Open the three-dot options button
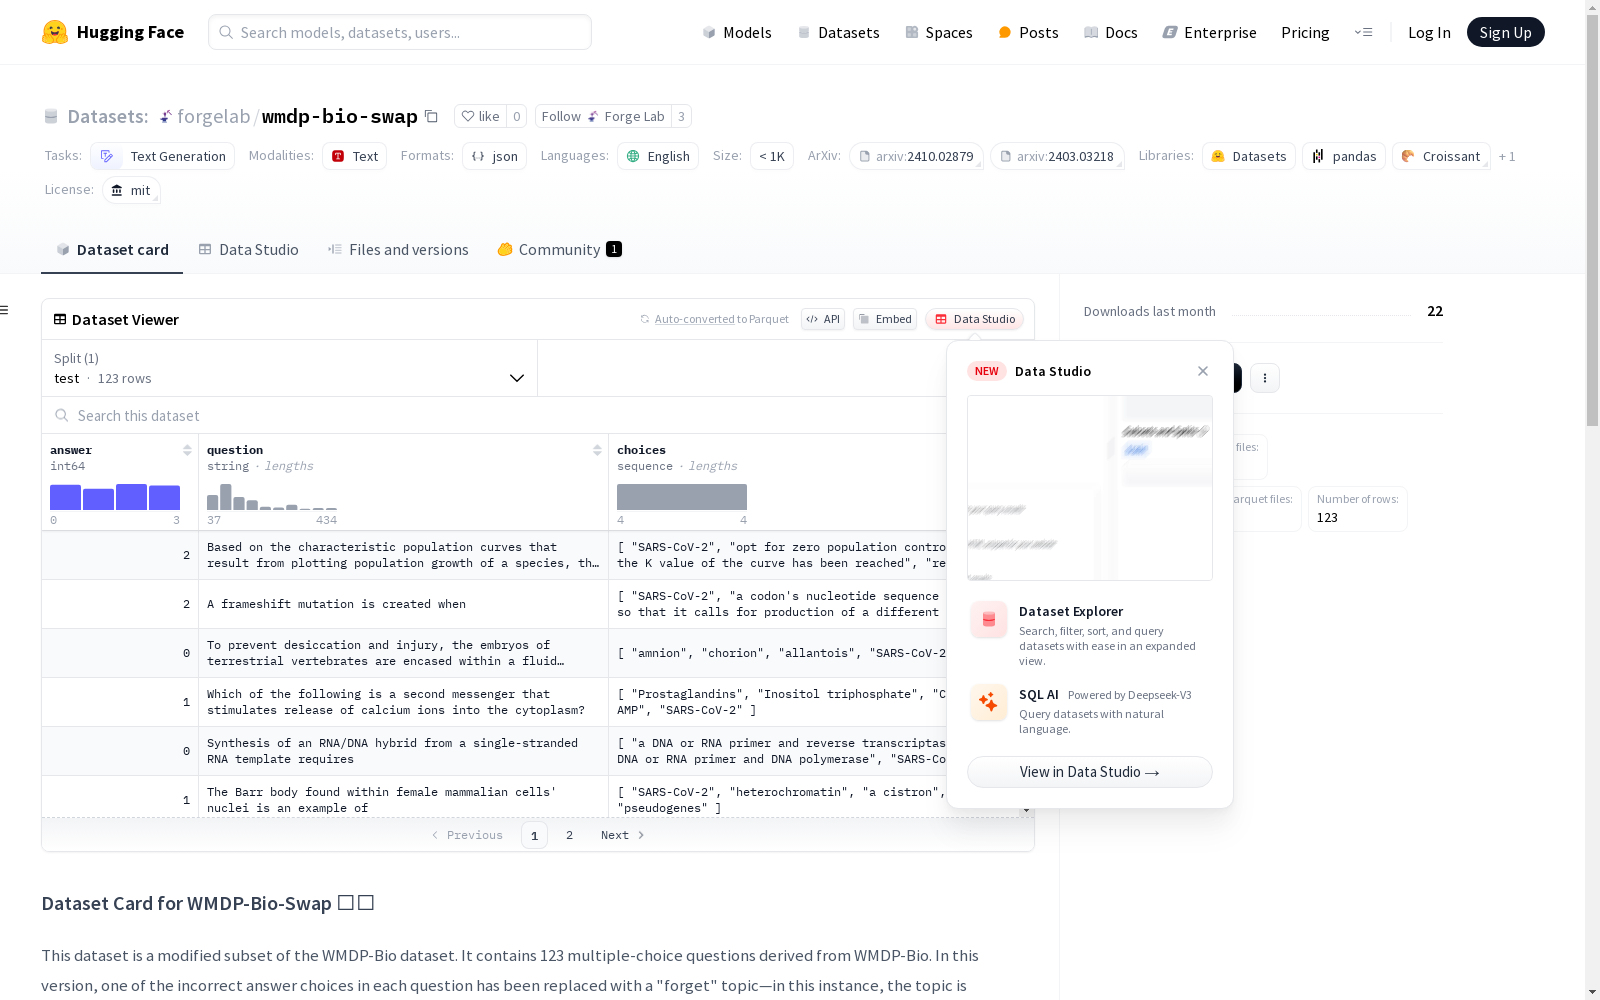Screen dimensions: 1600x1000 coord(1265,378)
